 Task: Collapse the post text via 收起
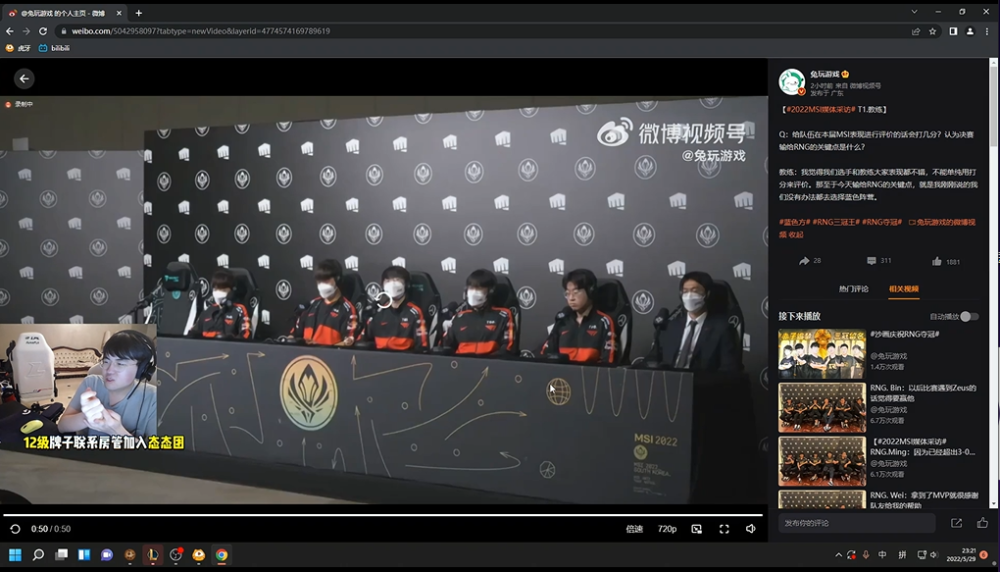pos(796,235)
